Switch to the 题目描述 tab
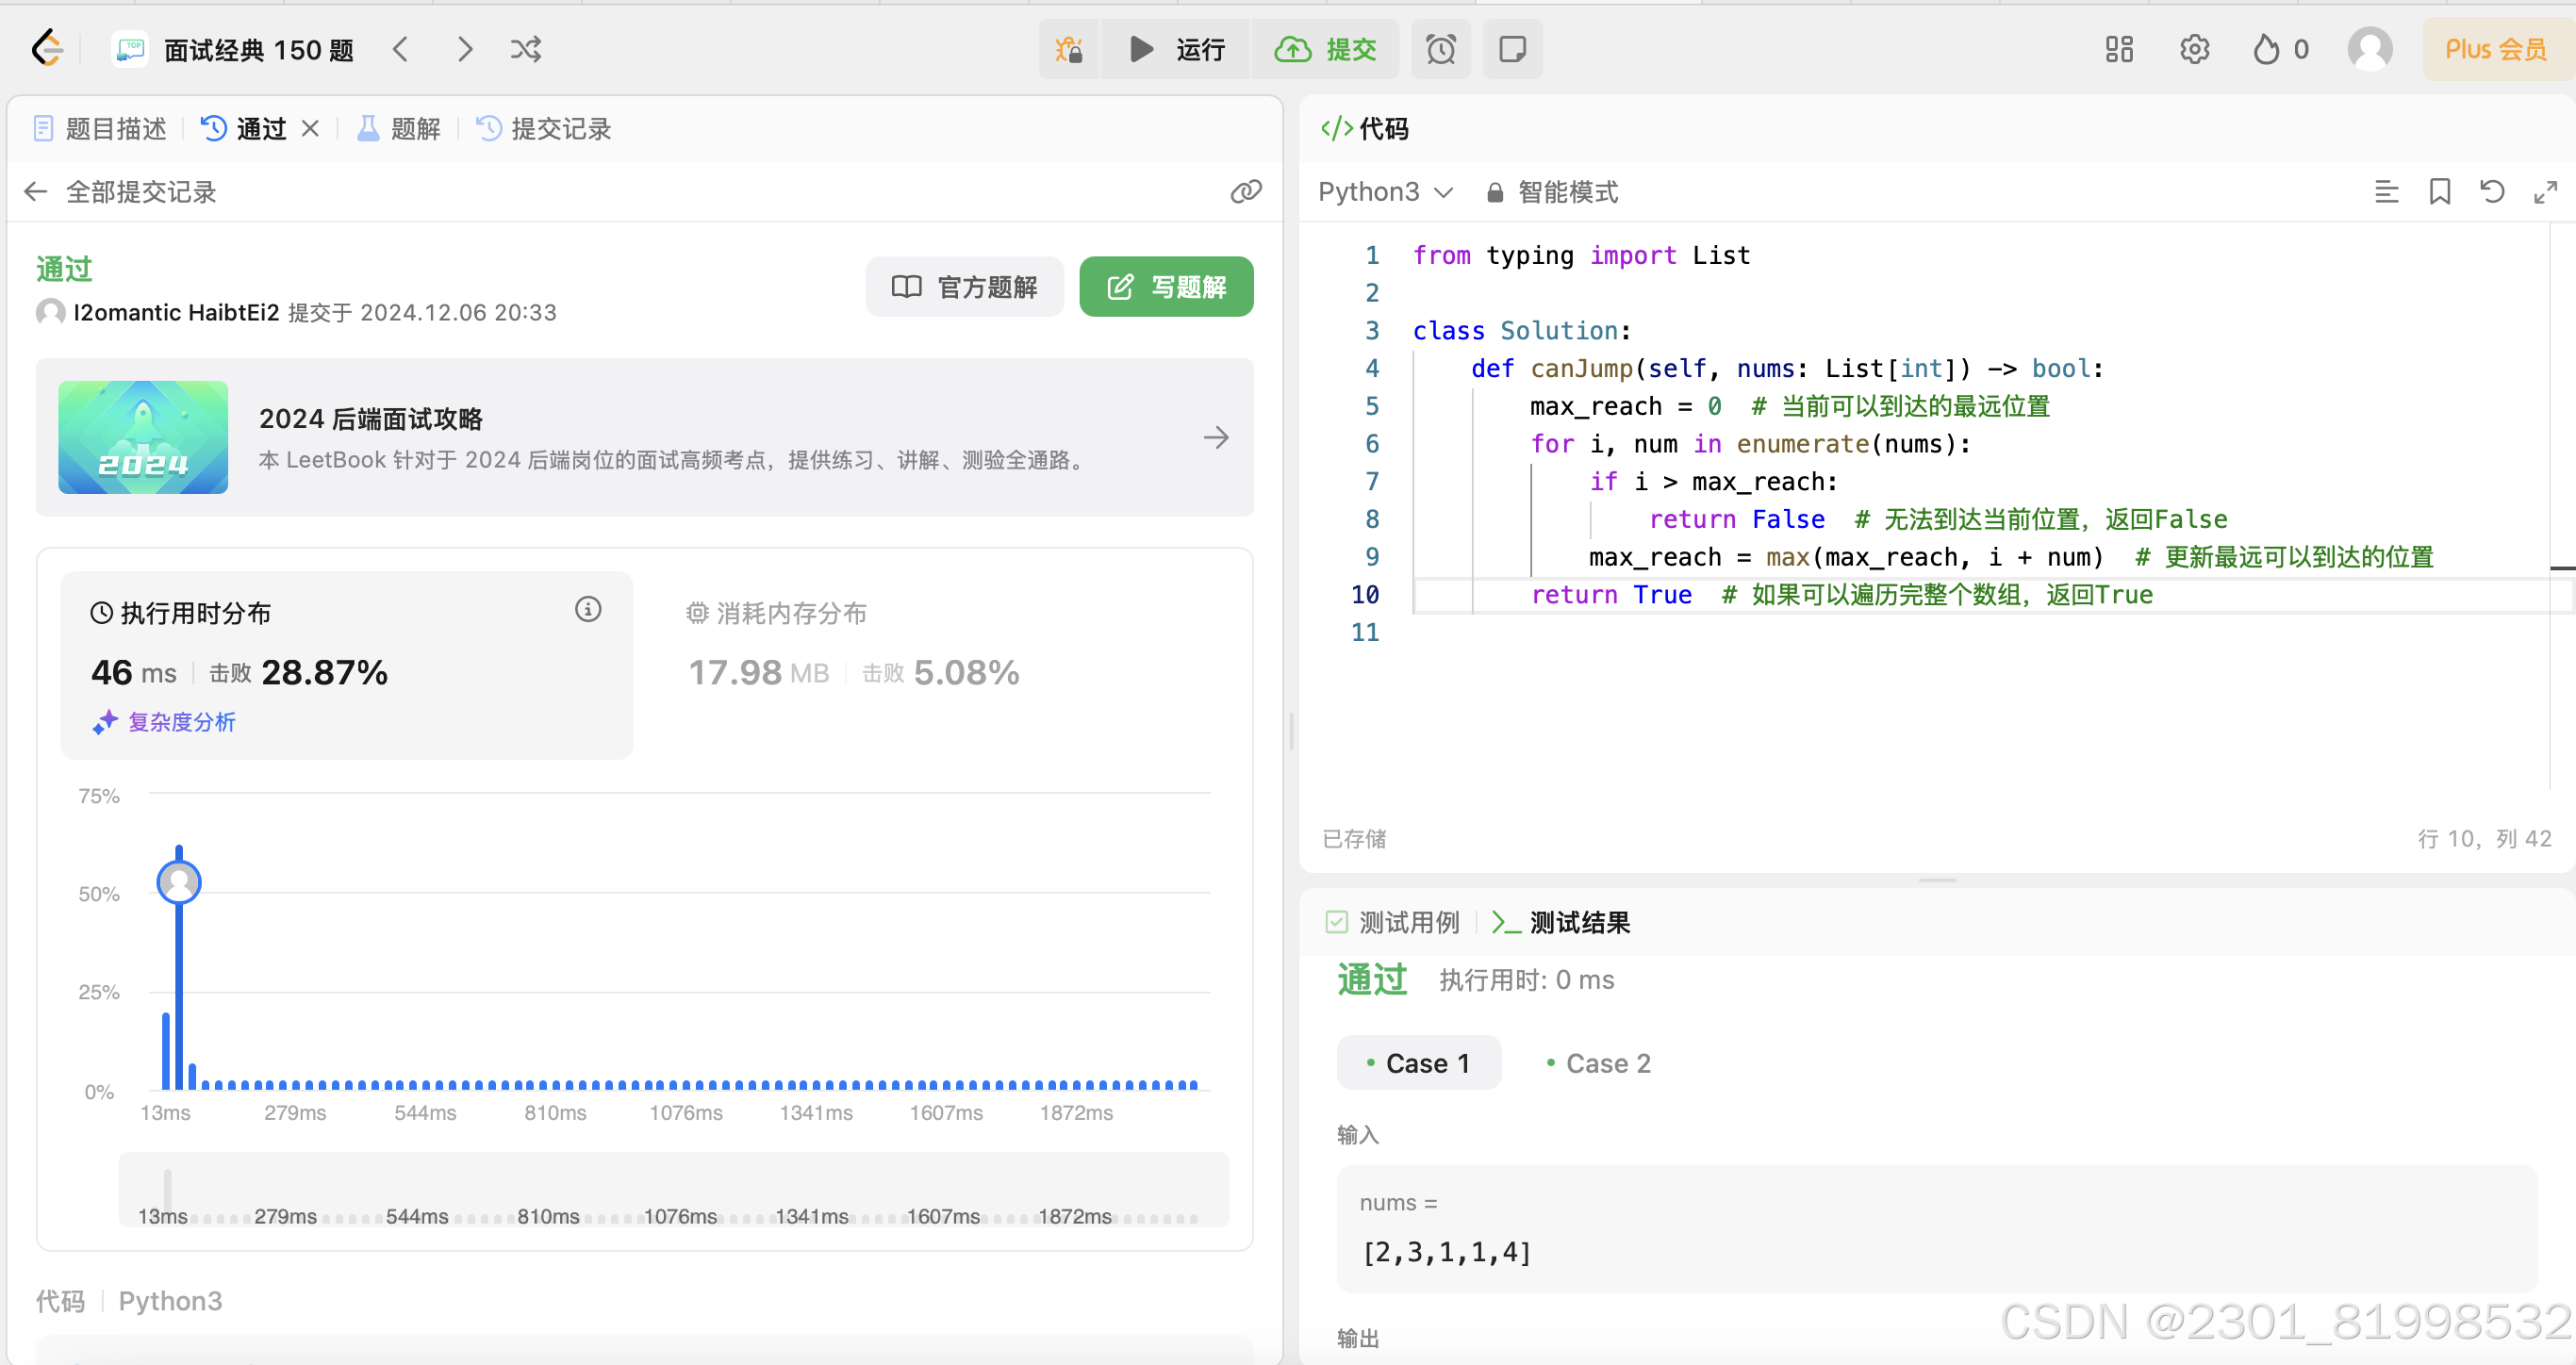 (101, 129)
